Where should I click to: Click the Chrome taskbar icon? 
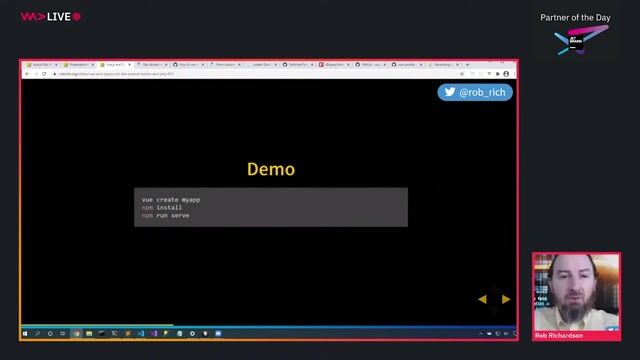76,333
